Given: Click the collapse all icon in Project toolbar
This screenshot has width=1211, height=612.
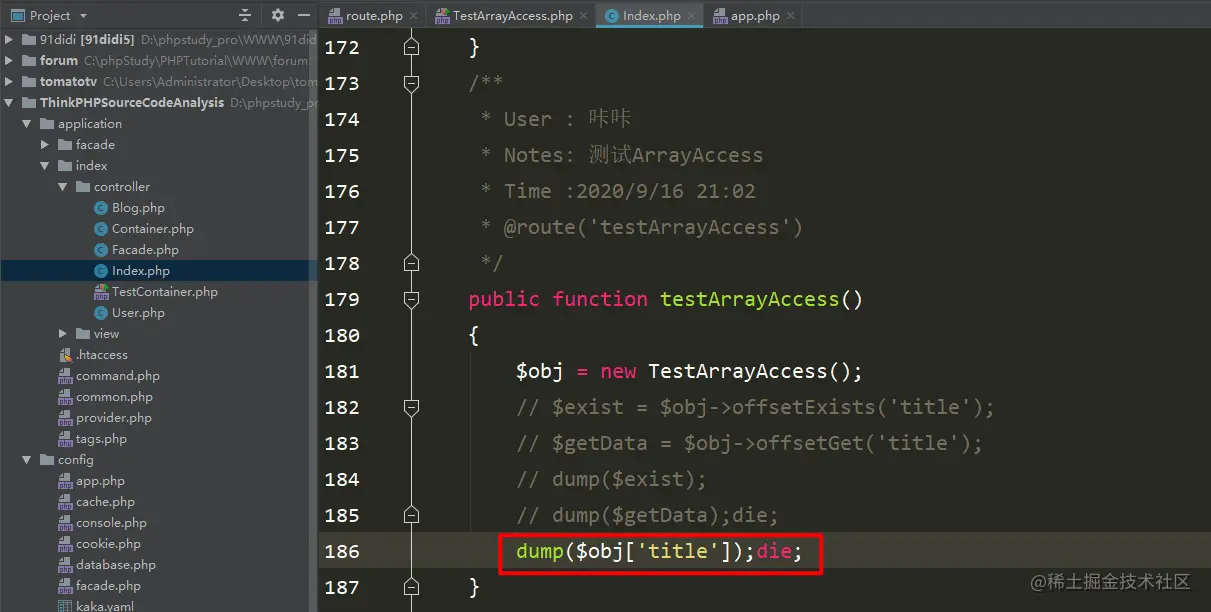Looking at the screenshot, I should [245, 15].
